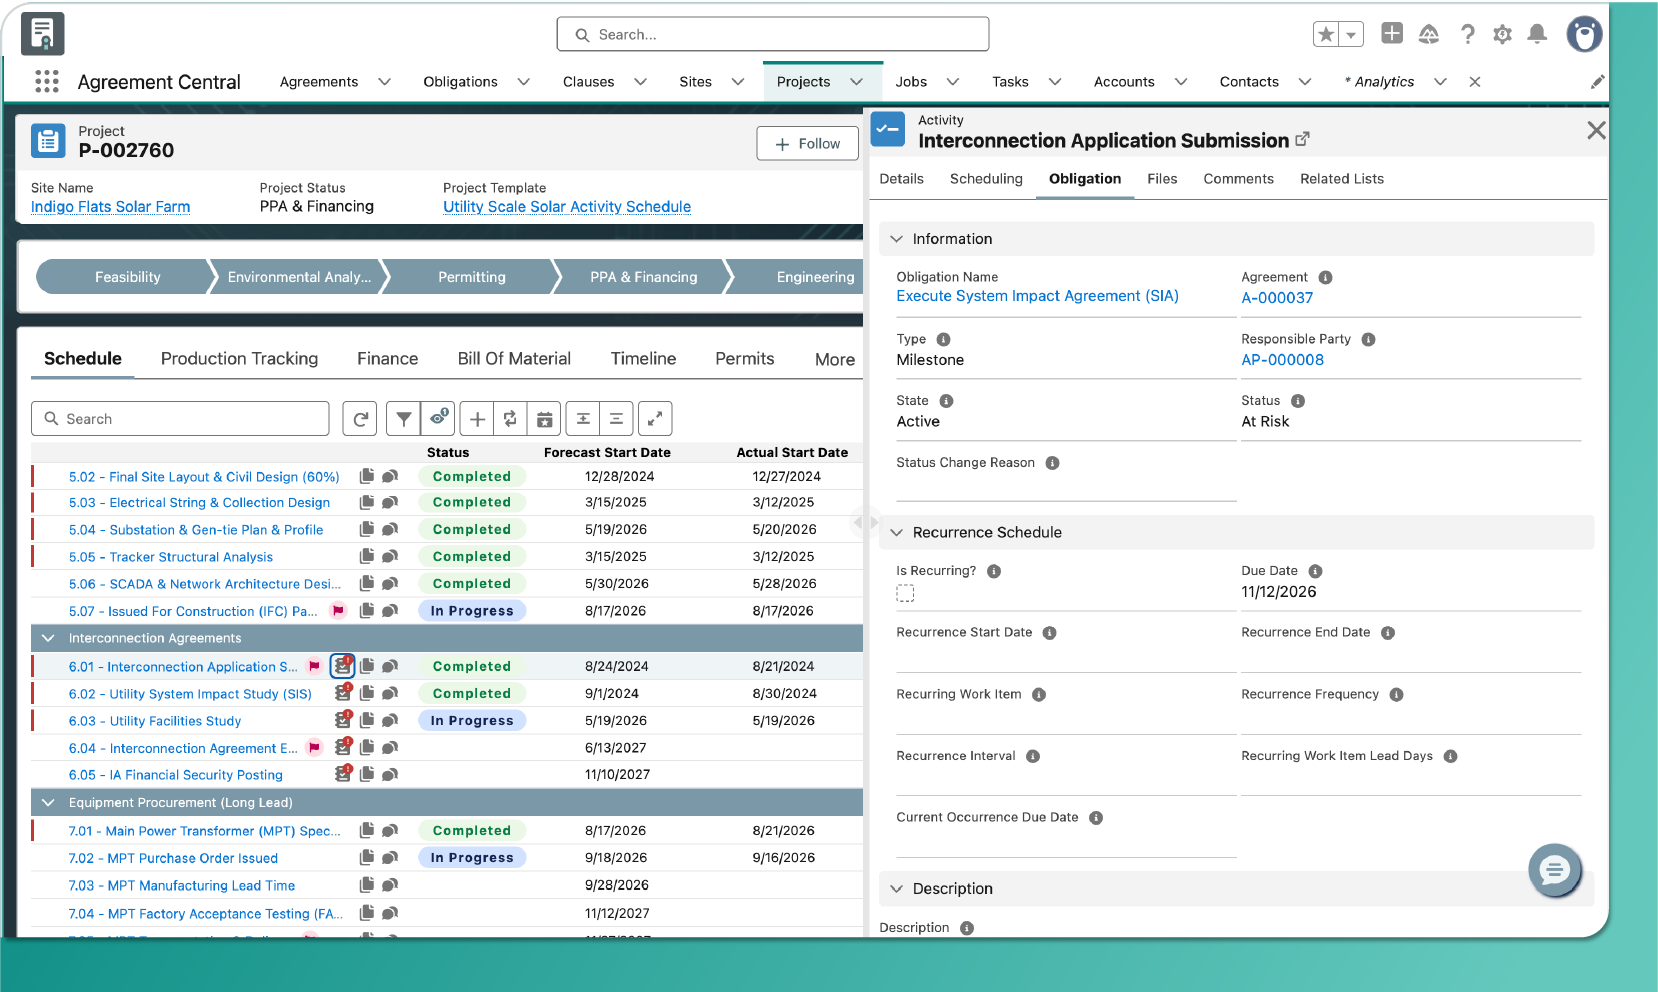This screenshot has height=992, width=1658.
Task: Open files icon for 5.02 Final Site Layout row
Action: pyautogui.click(x=367, y=476)
